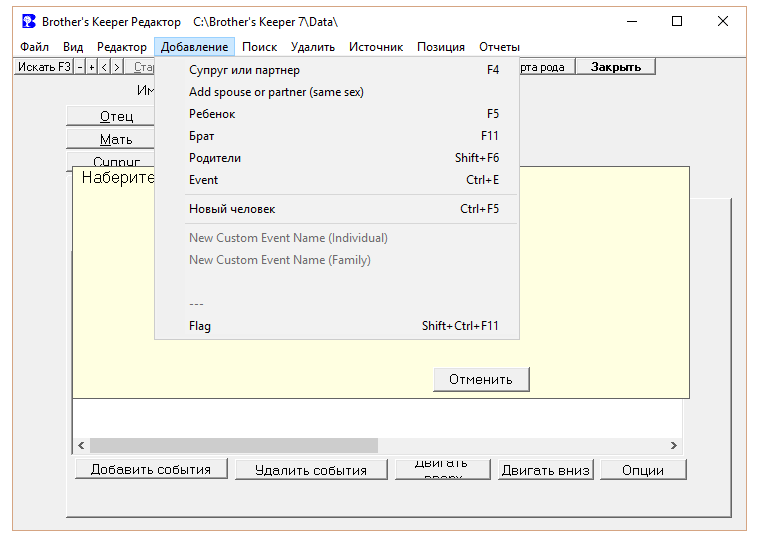Click the Отец button
The width and height of the screenshot is (779, 544).
tap(111, 116)
